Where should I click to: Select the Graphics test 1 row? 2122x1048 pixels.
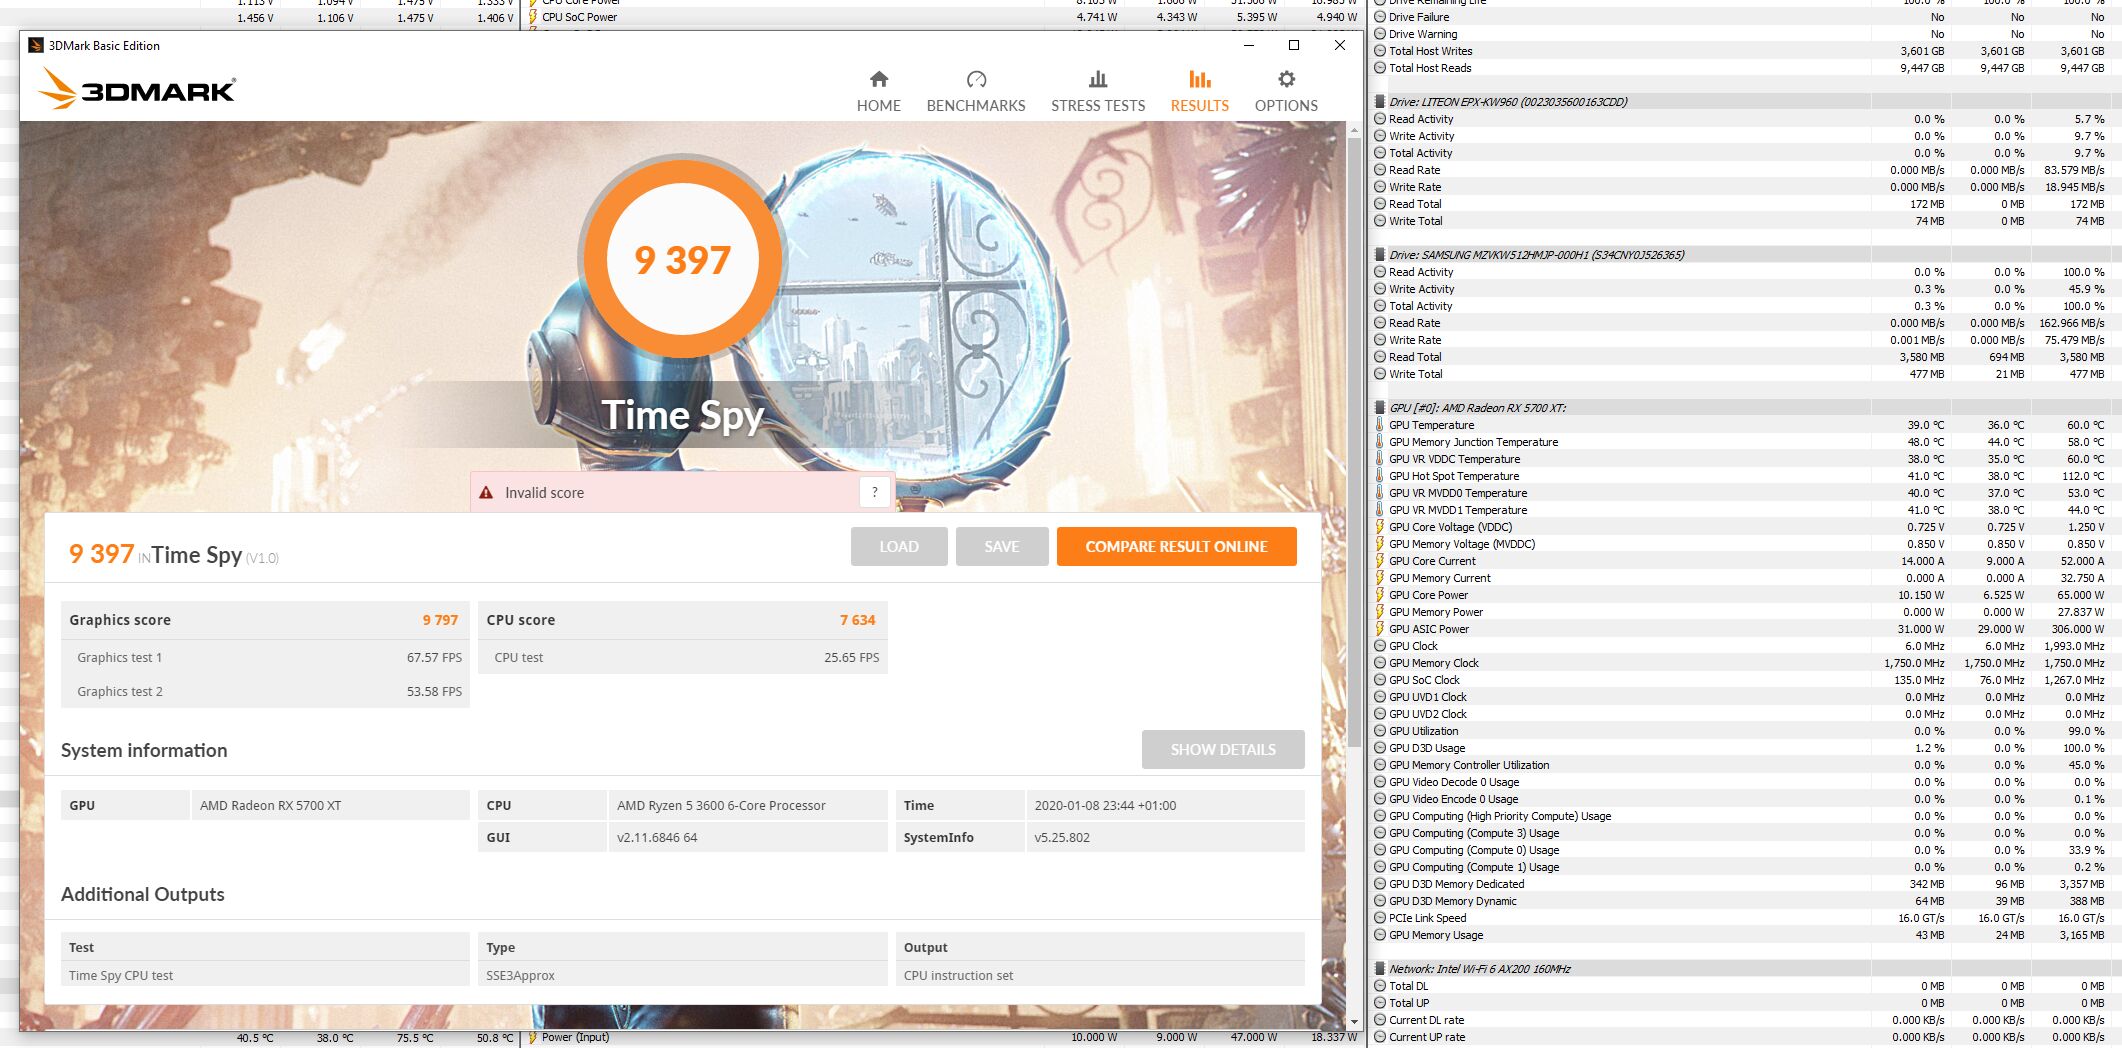[x=265, y=657]
